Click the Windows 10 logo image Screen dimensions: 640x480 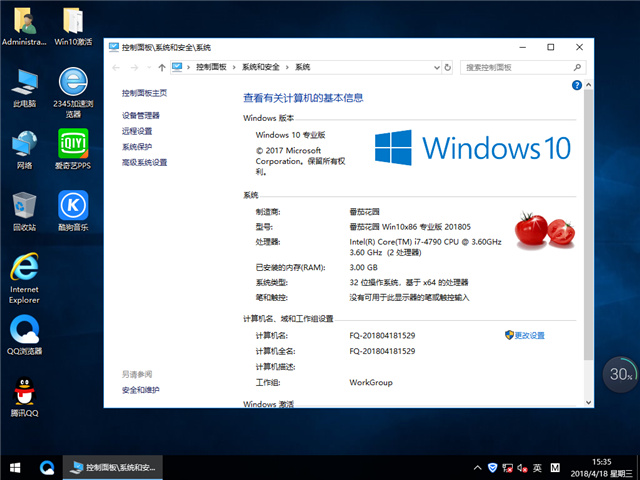tap(473, 148)
